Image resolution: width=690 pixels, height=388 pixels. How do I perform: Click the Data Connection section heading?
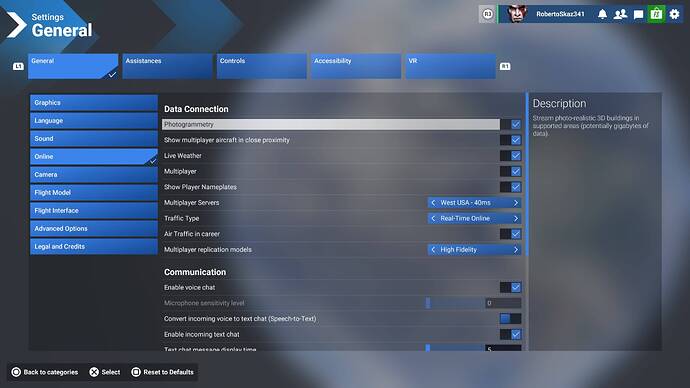[x=196, y=109]
